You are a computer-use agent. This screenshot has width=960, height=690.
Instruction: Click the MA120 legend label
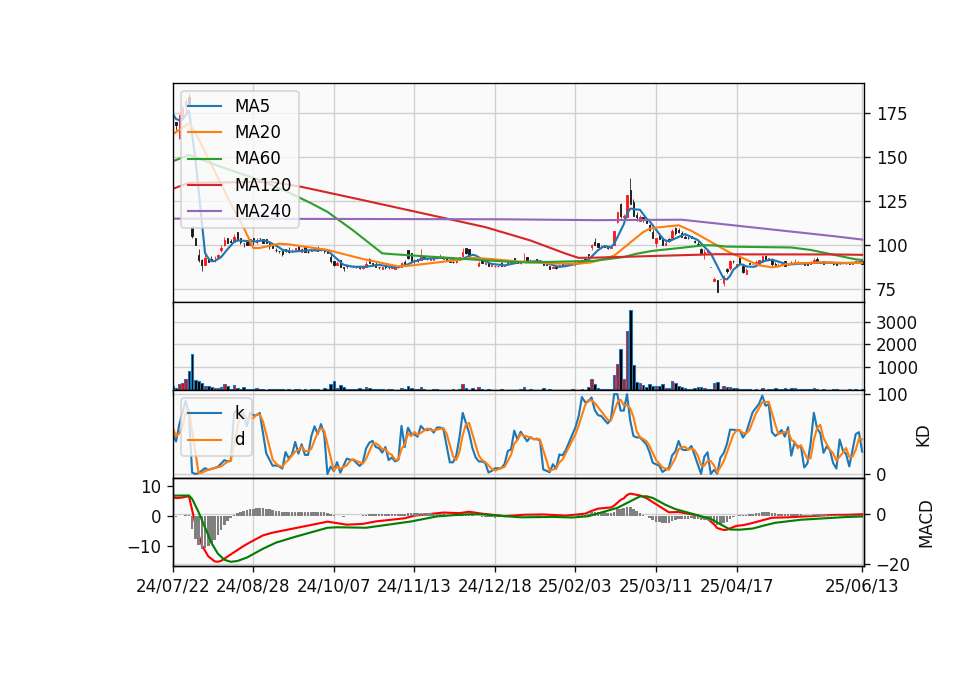pyautogui.click(x=263, y=184)
